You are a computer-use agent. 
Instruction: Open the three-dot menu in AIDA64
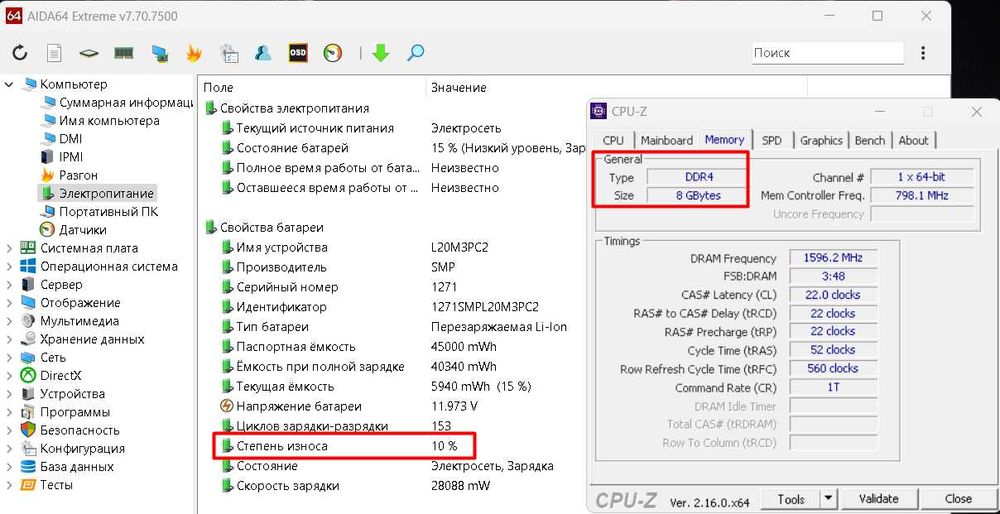tap(923, 53)
